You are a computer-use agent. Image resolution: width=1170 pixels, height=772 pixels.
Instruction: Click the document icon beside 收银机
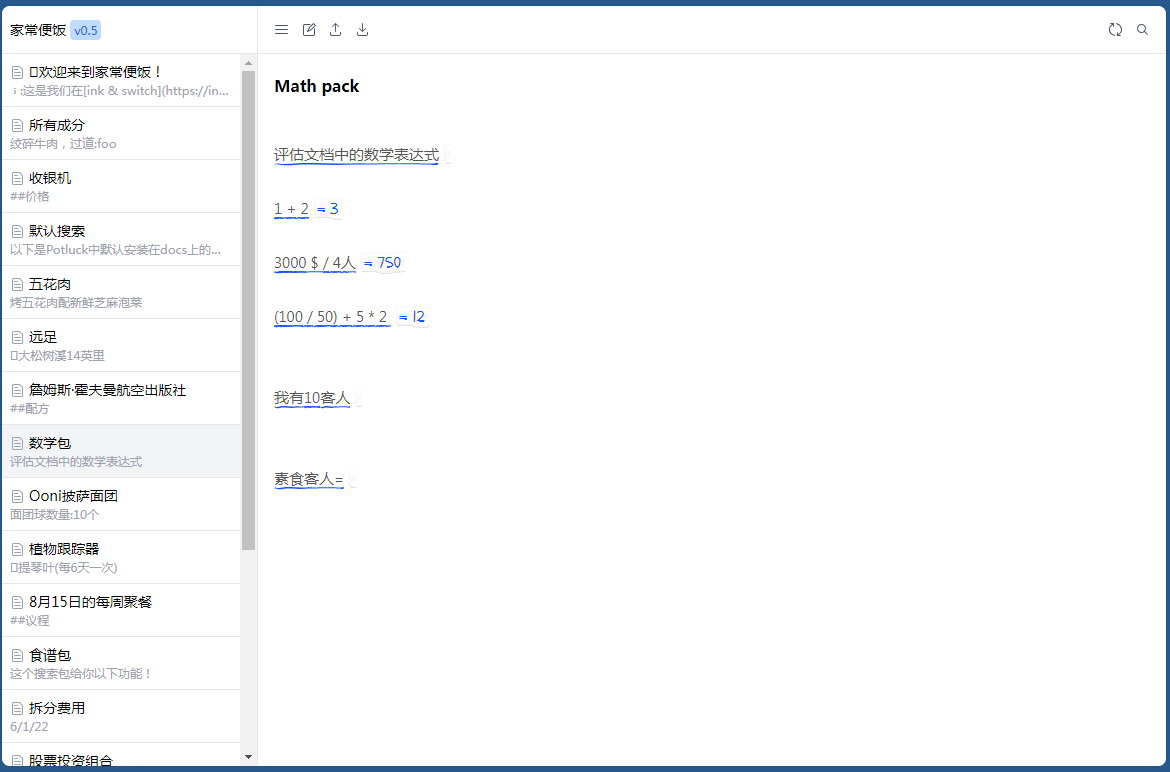17,178
